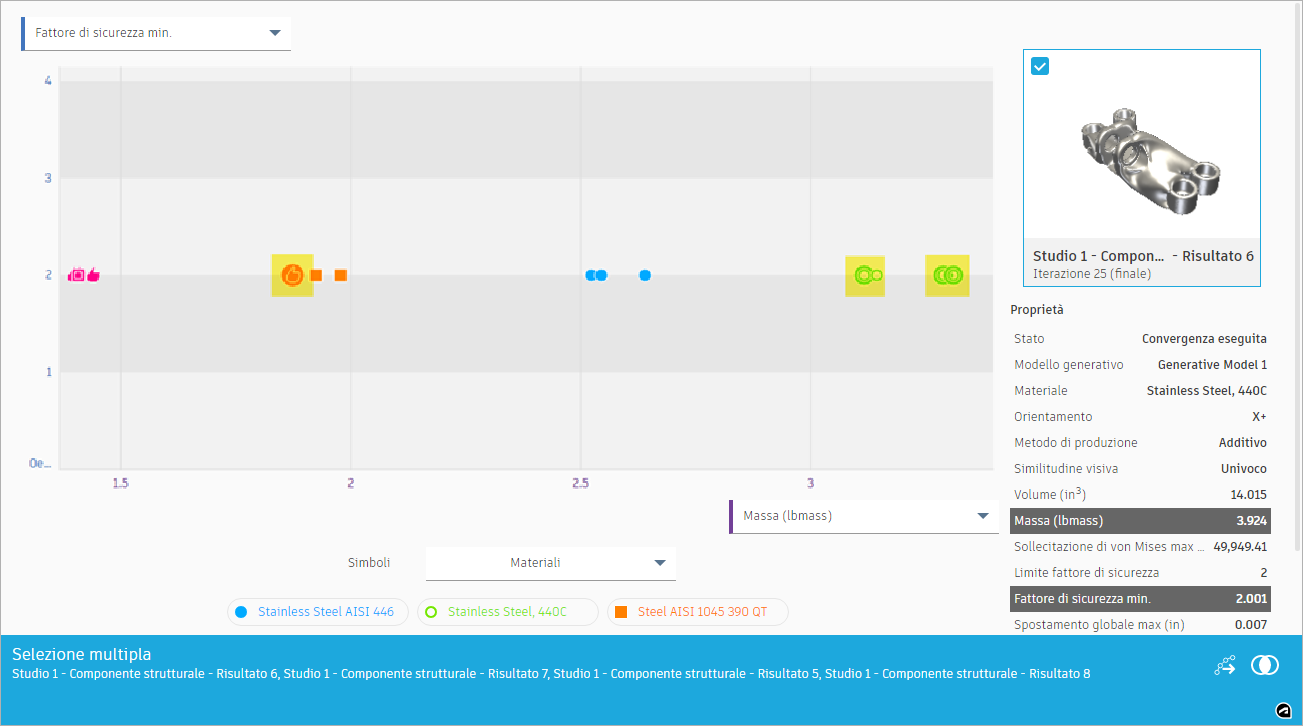Select the orange thumbs-up marker on the chart

pos(291,276)
